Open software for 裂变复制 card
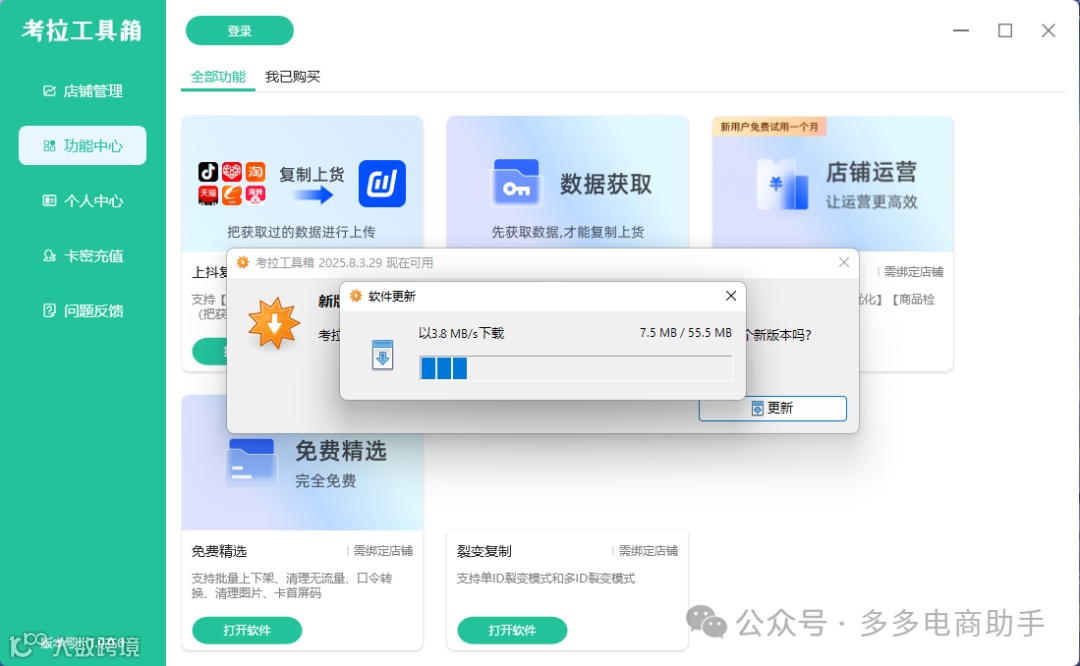 [x=512, y=630]
